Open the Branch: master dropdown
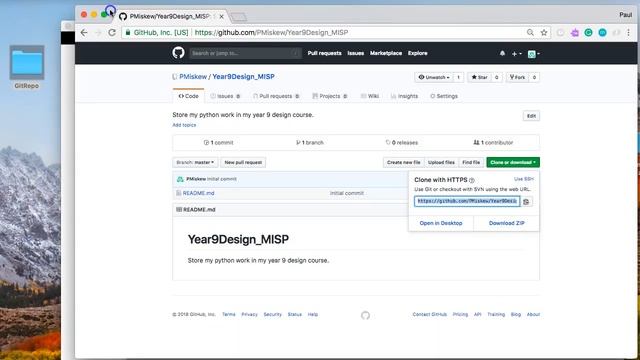 tap(195, 162)
